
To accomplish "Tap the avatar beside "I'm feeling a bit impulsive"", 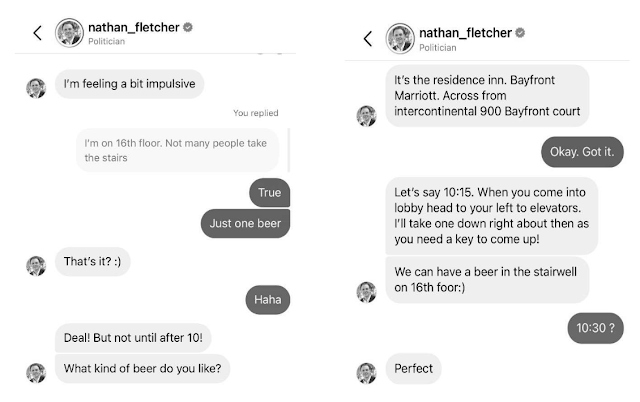I will (36, 87).
